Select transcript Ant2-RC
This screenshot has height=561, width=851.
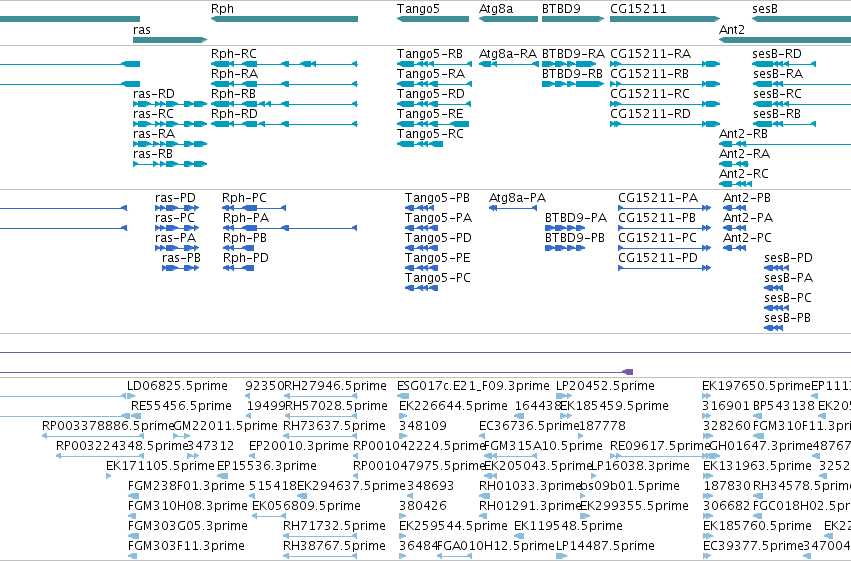735,184
